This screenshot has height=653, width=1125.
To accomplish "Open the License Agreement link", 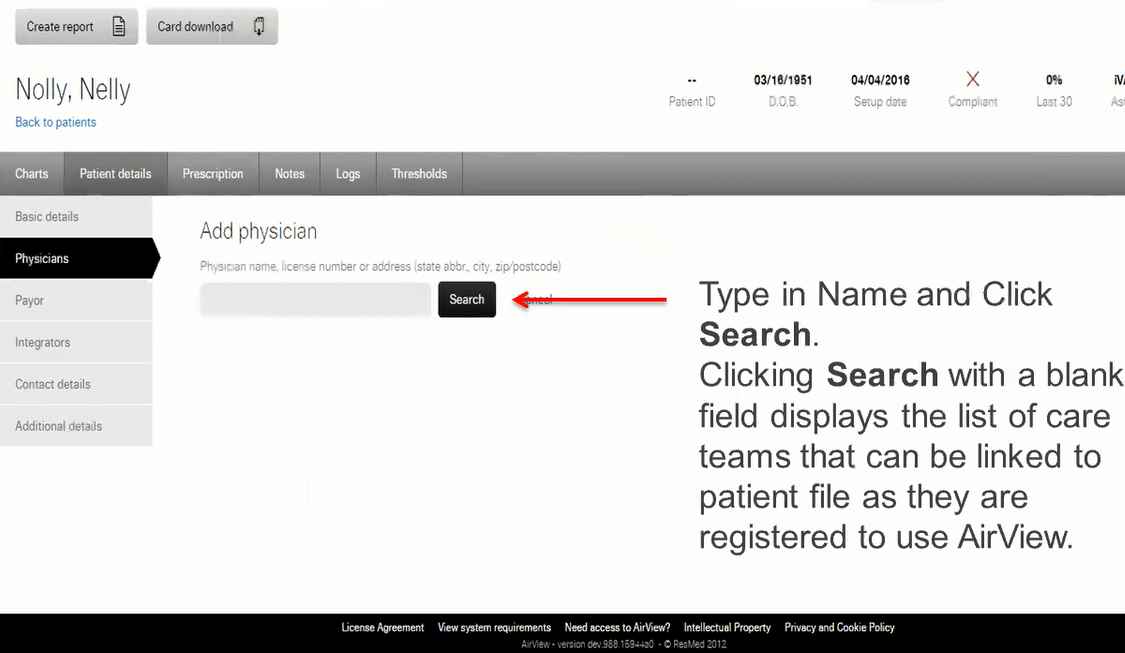I will click(x=382, y=627).
